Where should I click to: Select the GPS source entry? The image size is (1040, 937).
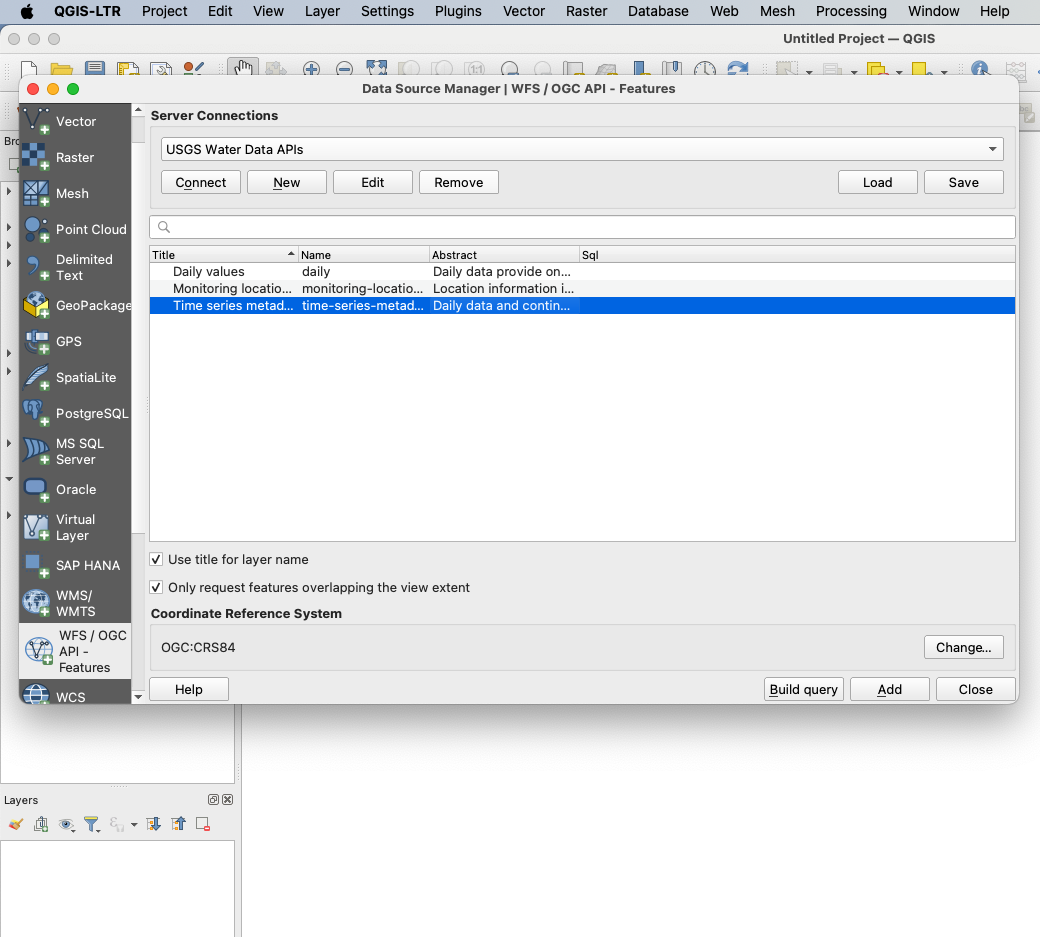[x=75, y=341]
